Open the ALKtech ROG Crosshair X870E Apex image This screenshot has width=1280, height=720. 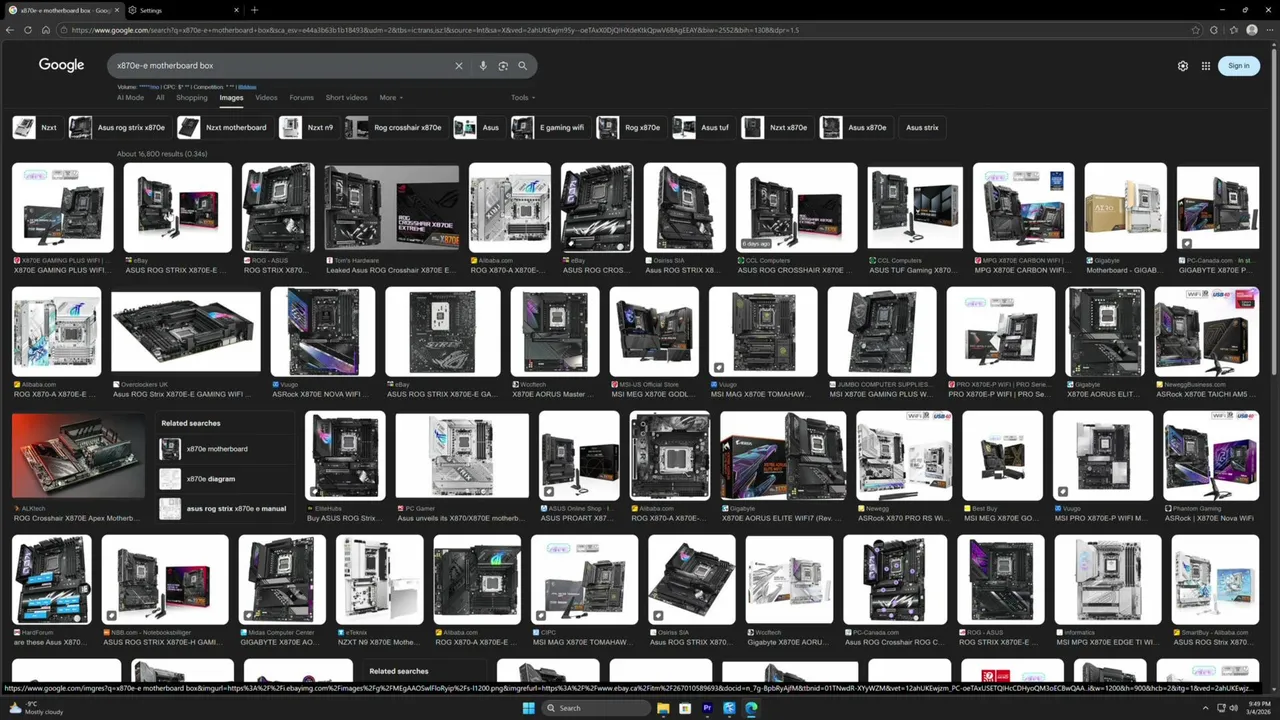[x=78, y=456]
